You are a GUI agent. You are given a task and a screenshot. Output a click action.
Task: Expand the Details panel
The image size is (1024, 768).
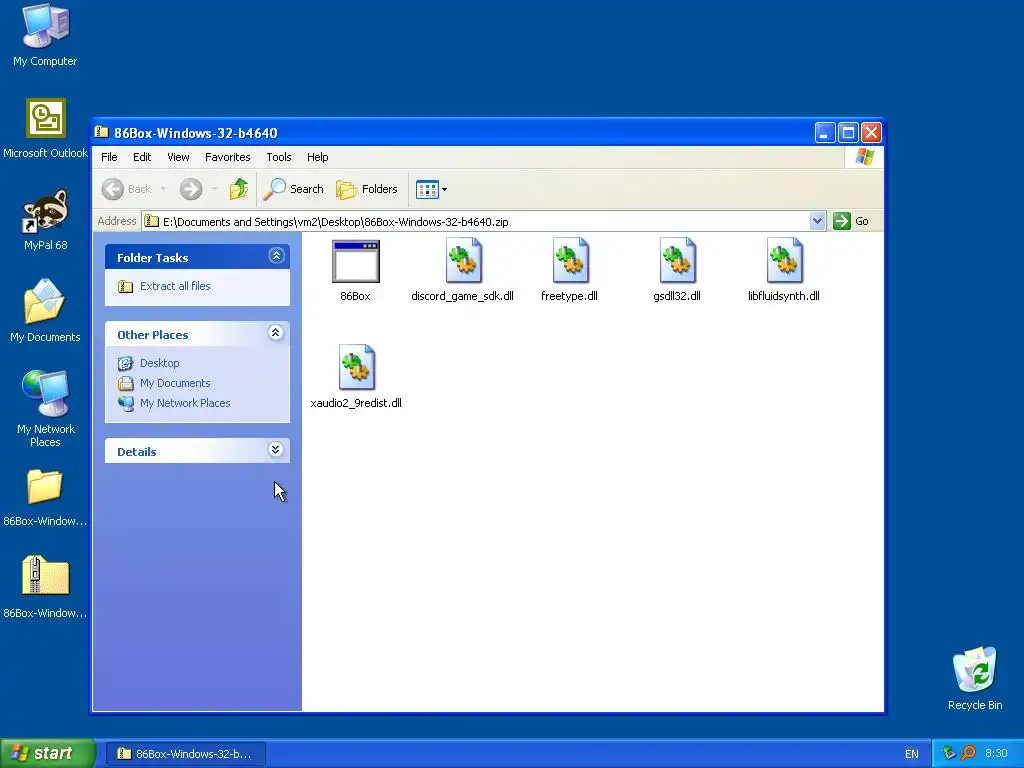pyautogui.click(x=276, y=450)
